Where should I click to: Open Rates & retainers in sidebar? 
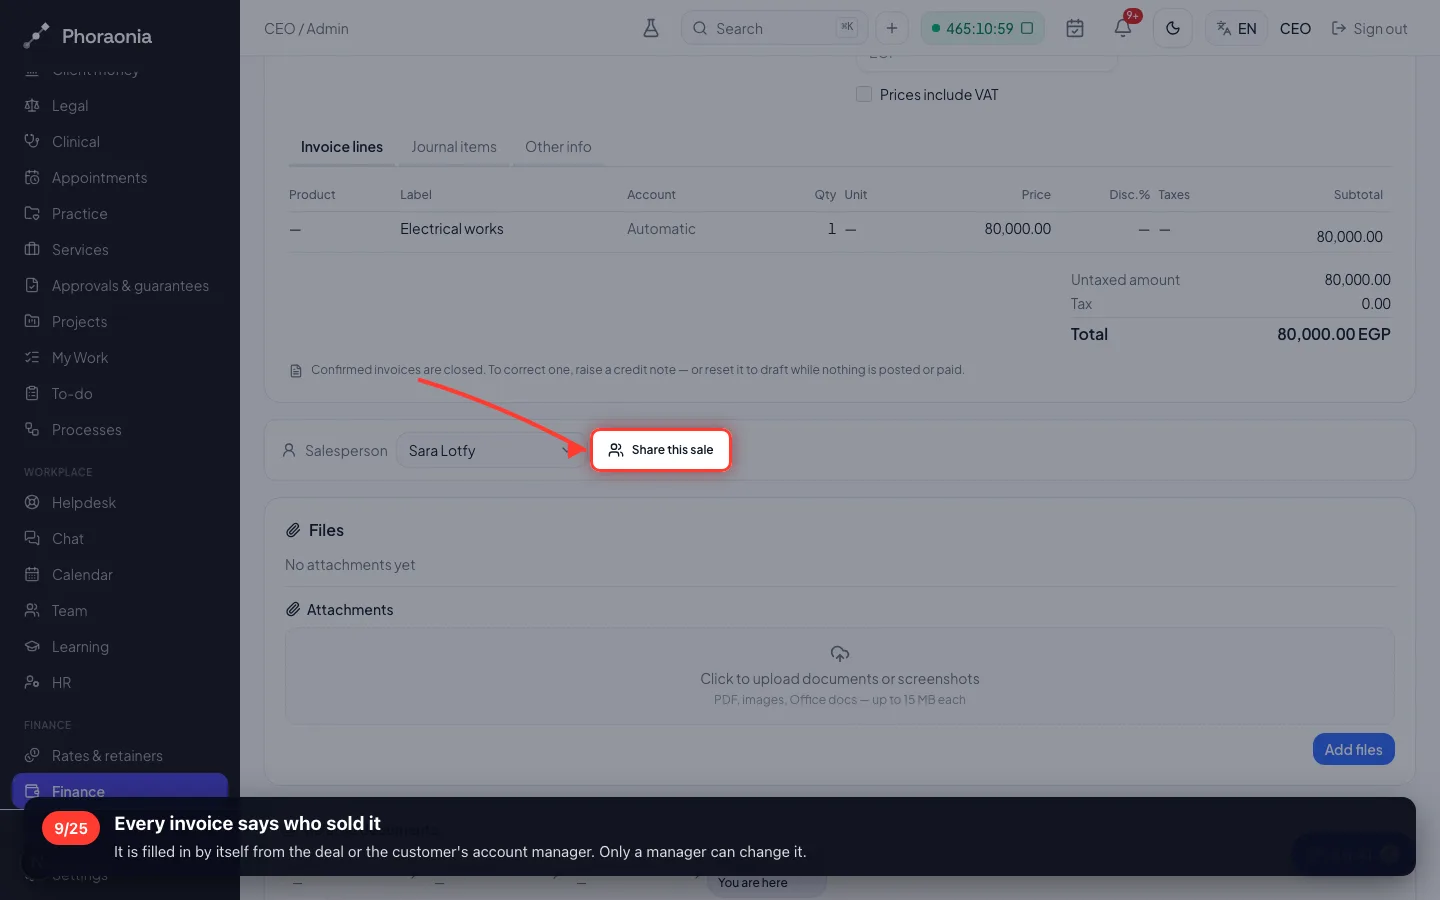click(120, 755)
